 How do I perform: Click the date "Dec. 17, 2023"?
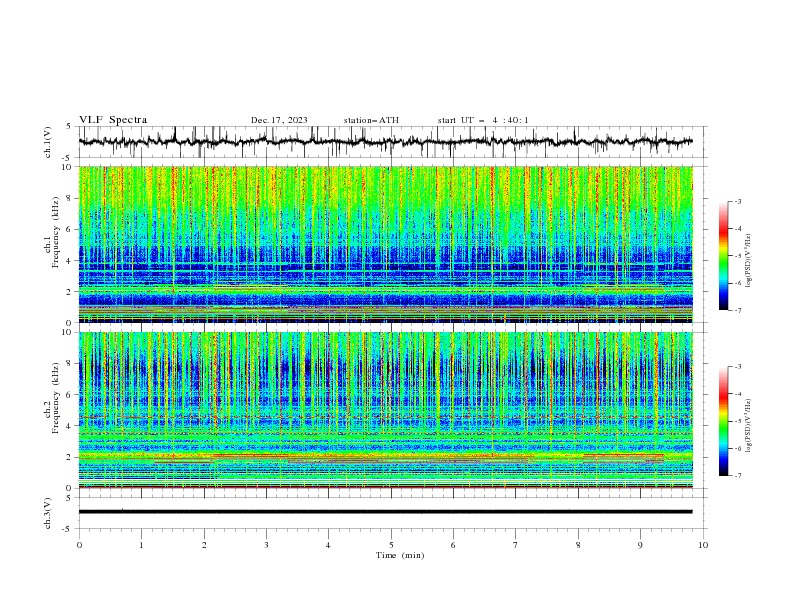(279, 120)
